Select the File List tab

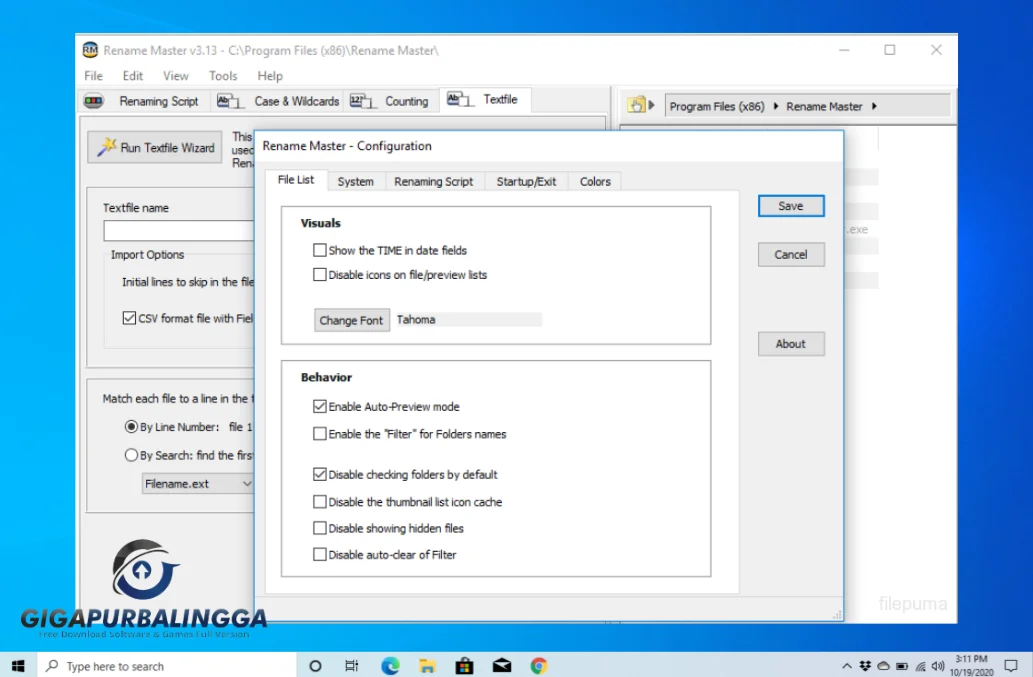296,180
